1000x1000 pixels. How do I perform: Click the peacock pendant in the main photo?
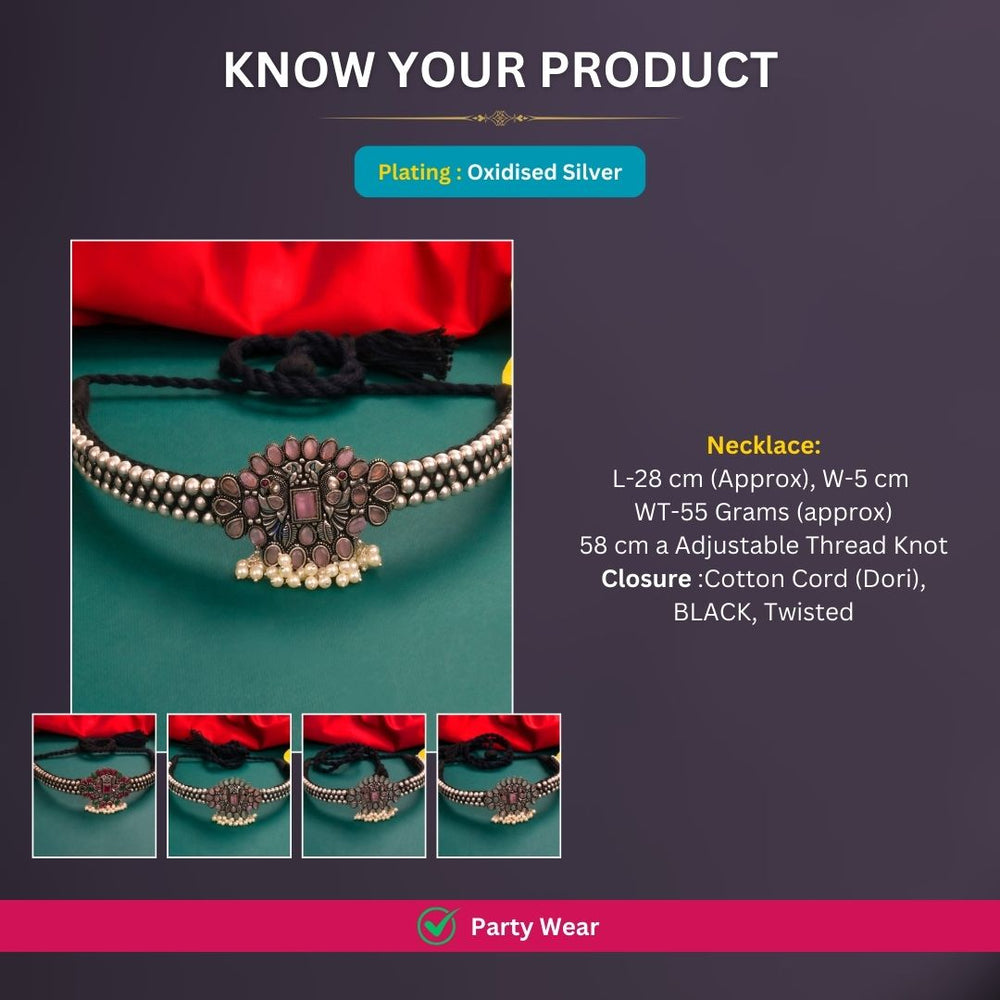304,502
